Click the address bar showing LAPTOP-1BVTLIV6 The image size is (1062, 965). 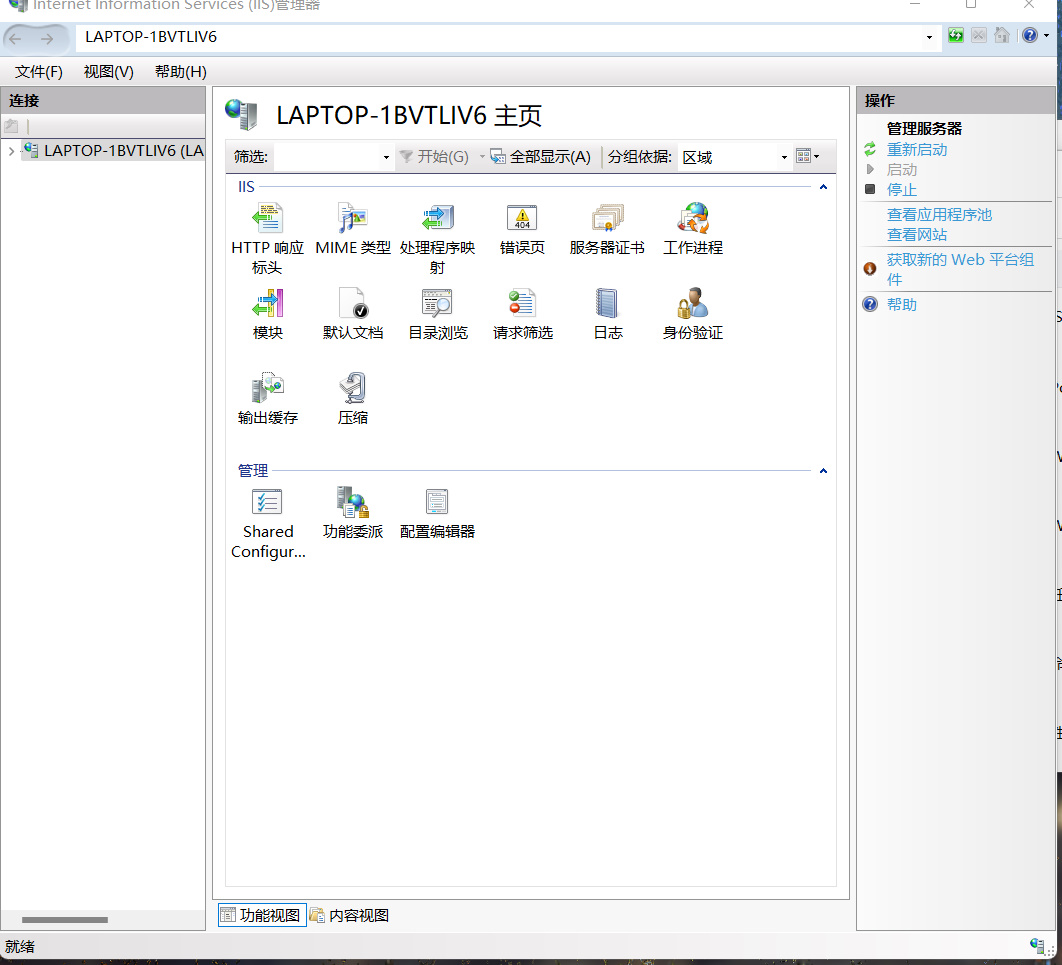(500, 37)
